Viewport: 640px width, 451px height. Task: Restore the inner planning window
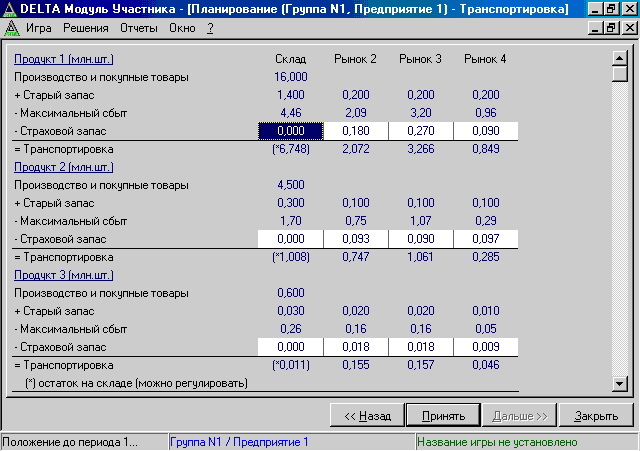(x=611, y=28)
